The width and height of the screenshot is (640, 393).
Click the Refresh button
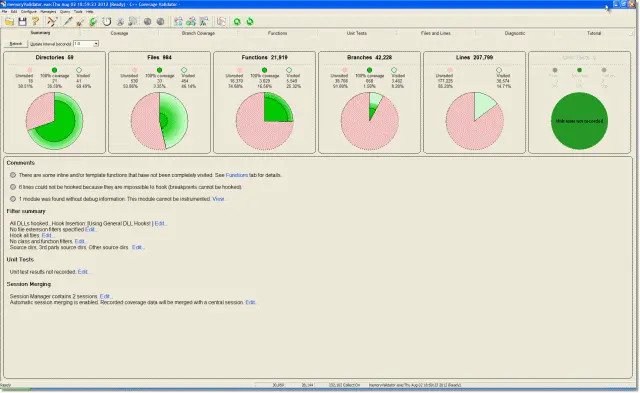16,44
